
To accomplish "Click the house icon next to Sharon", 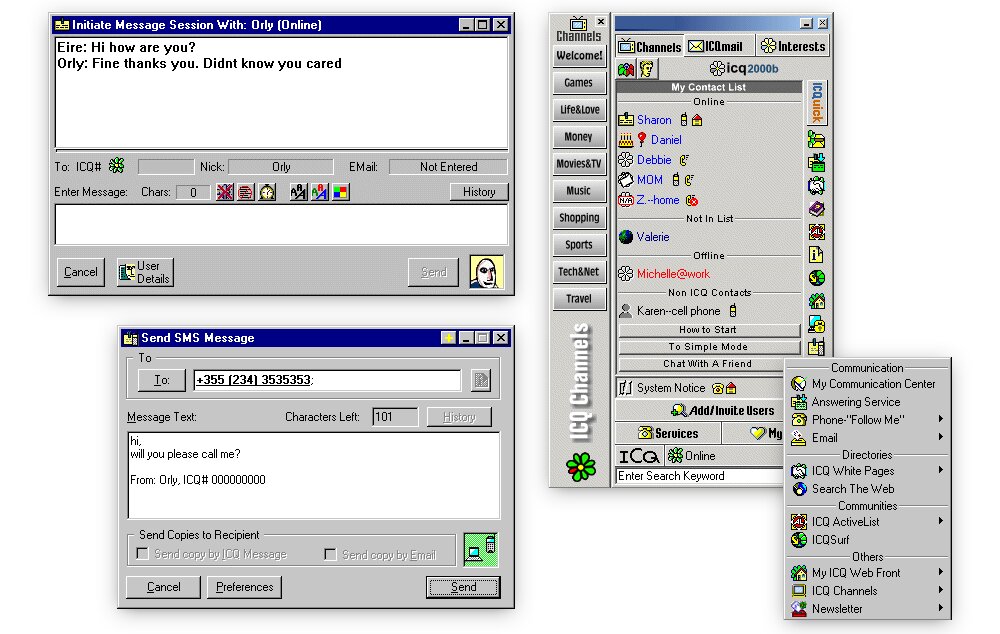I will click(697, 120).
